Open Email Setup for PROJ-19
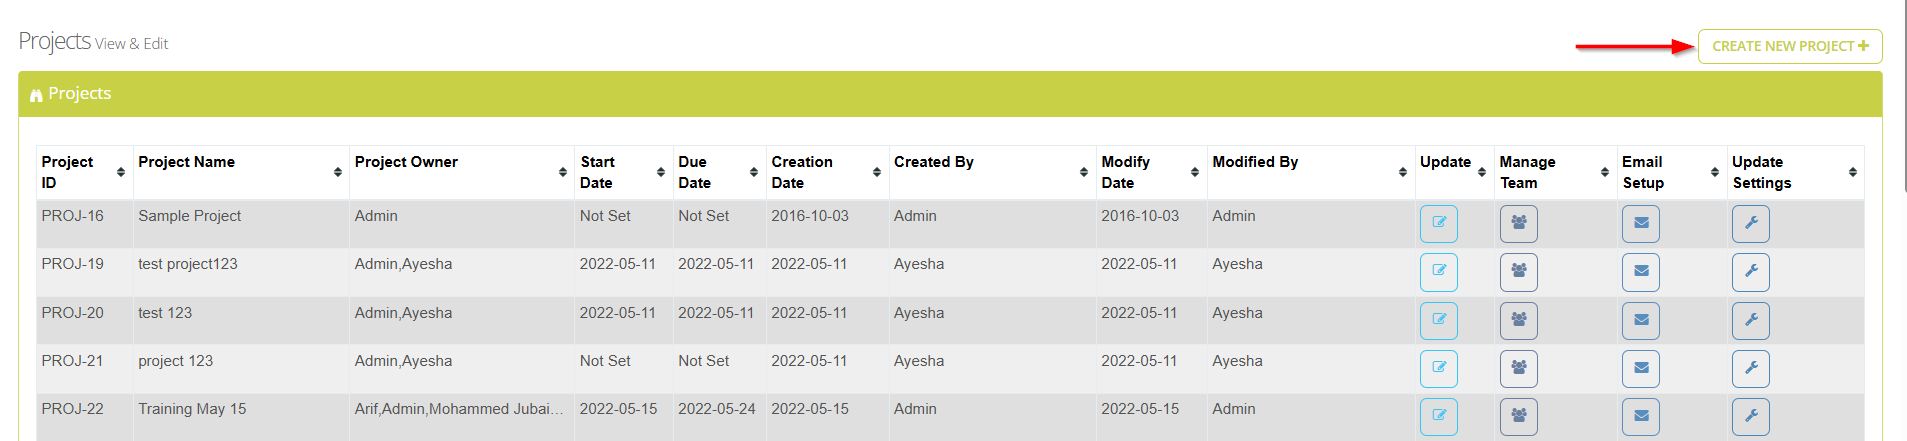Screen dimensions: 1907x441 (x=1640, y=271)
